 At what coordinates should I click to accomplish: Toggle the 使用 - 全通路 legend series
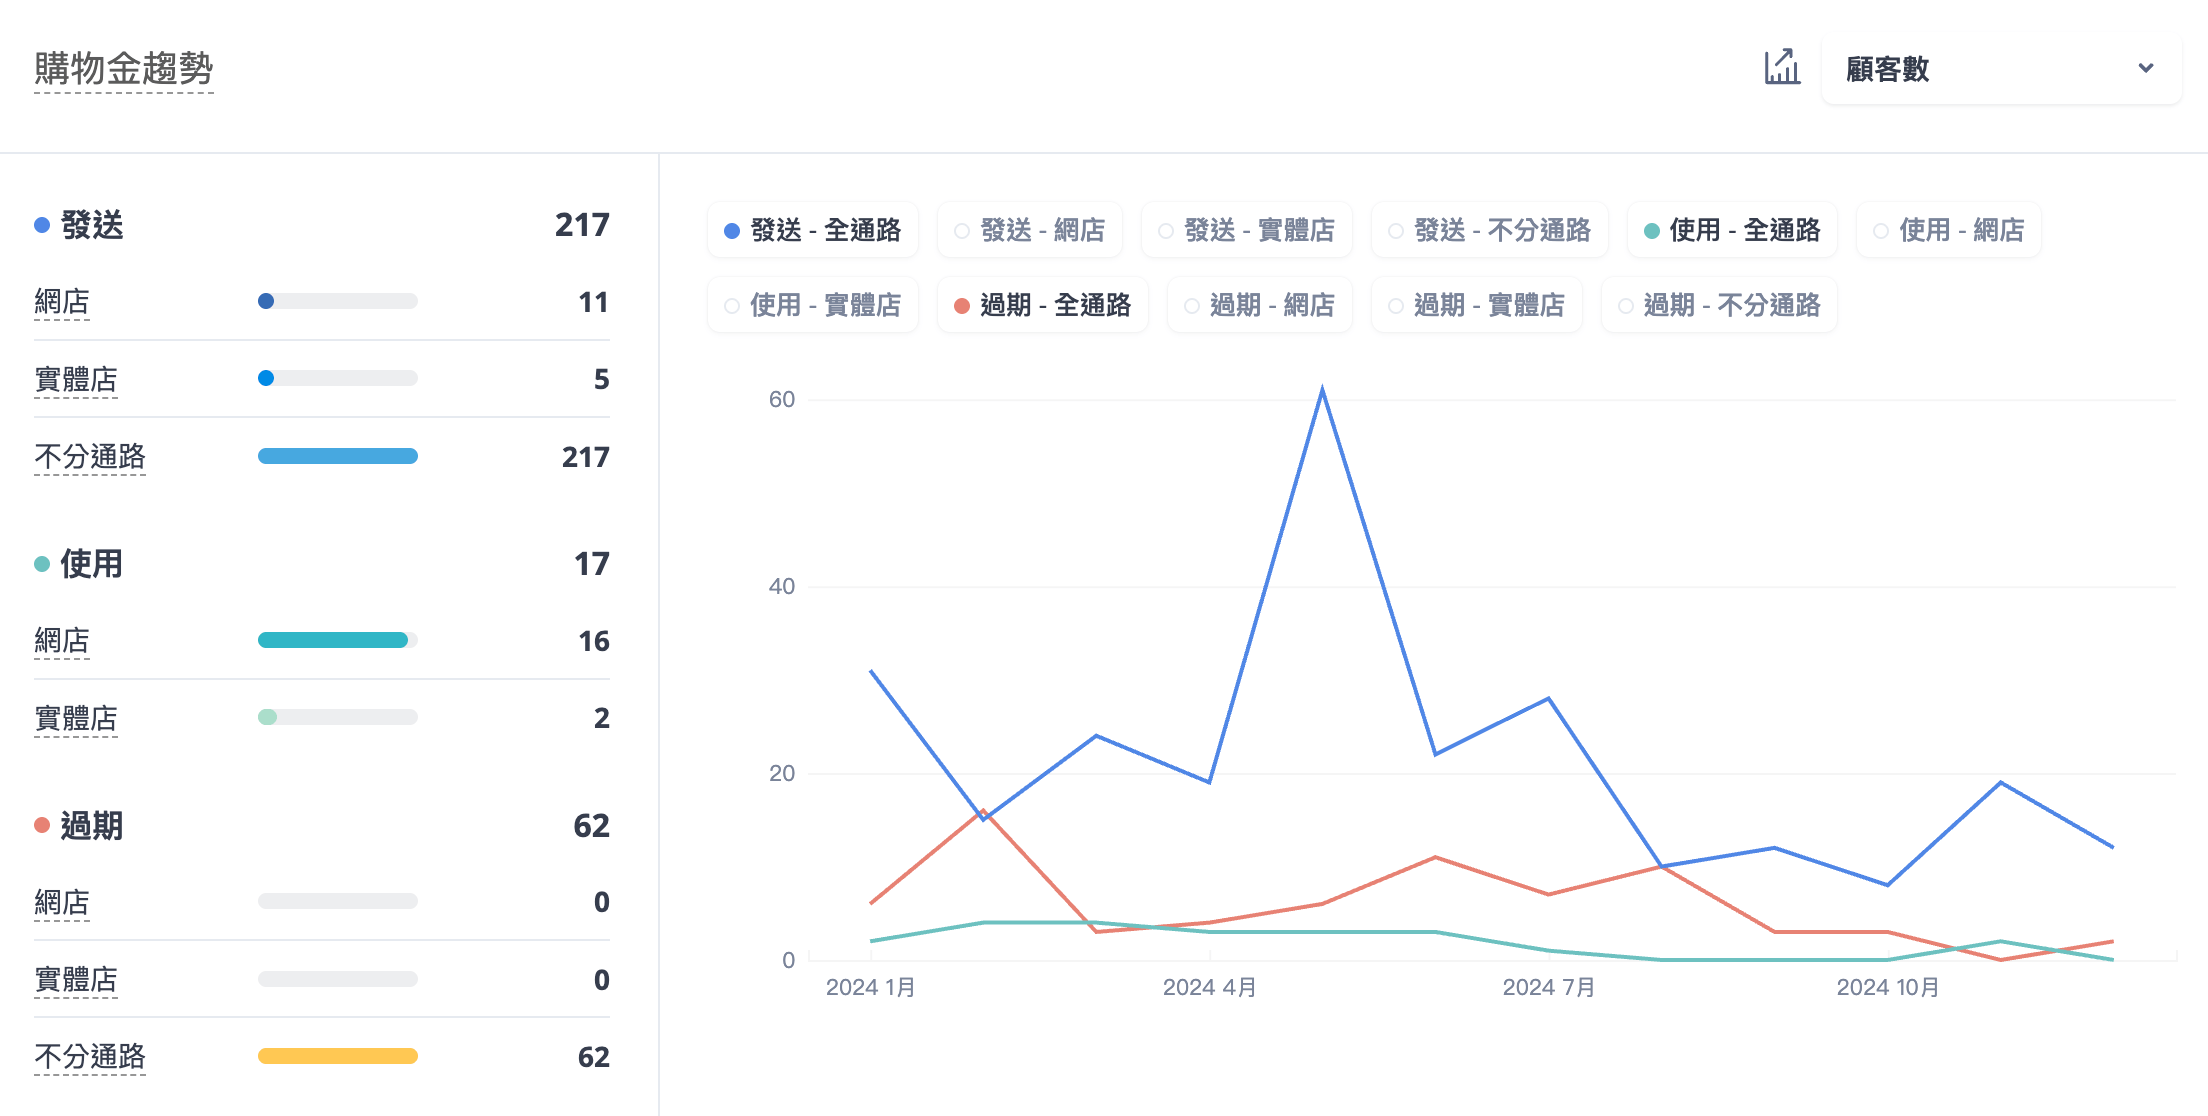(x=1733, y=230)
